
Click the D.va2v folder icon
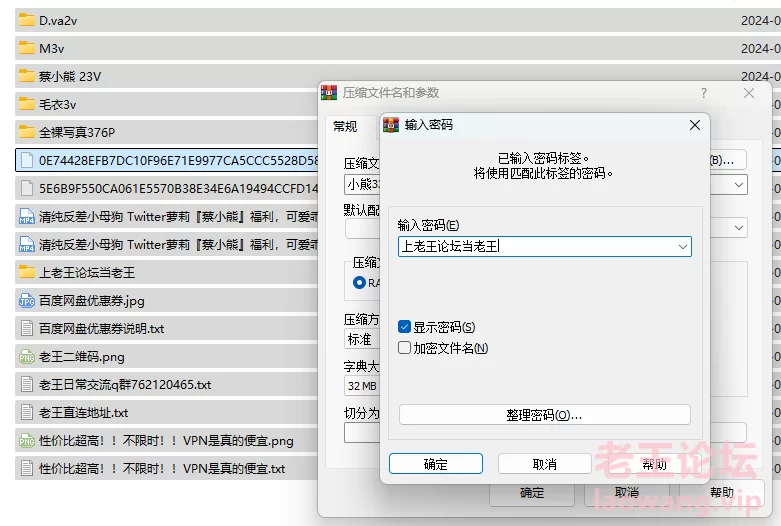[26, 20]
